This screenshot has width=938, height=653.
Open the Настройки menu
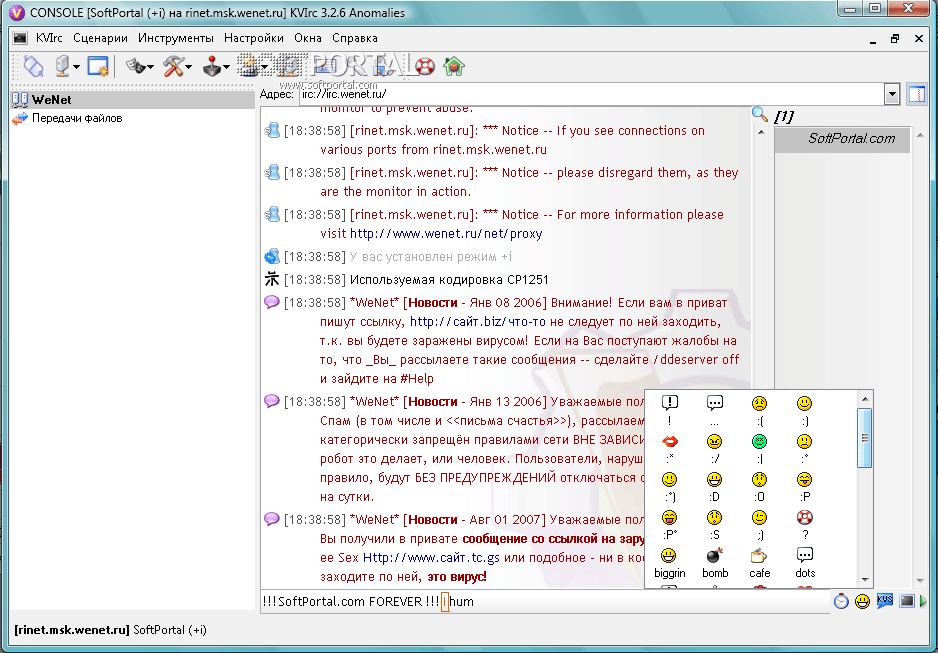(254, 38)
